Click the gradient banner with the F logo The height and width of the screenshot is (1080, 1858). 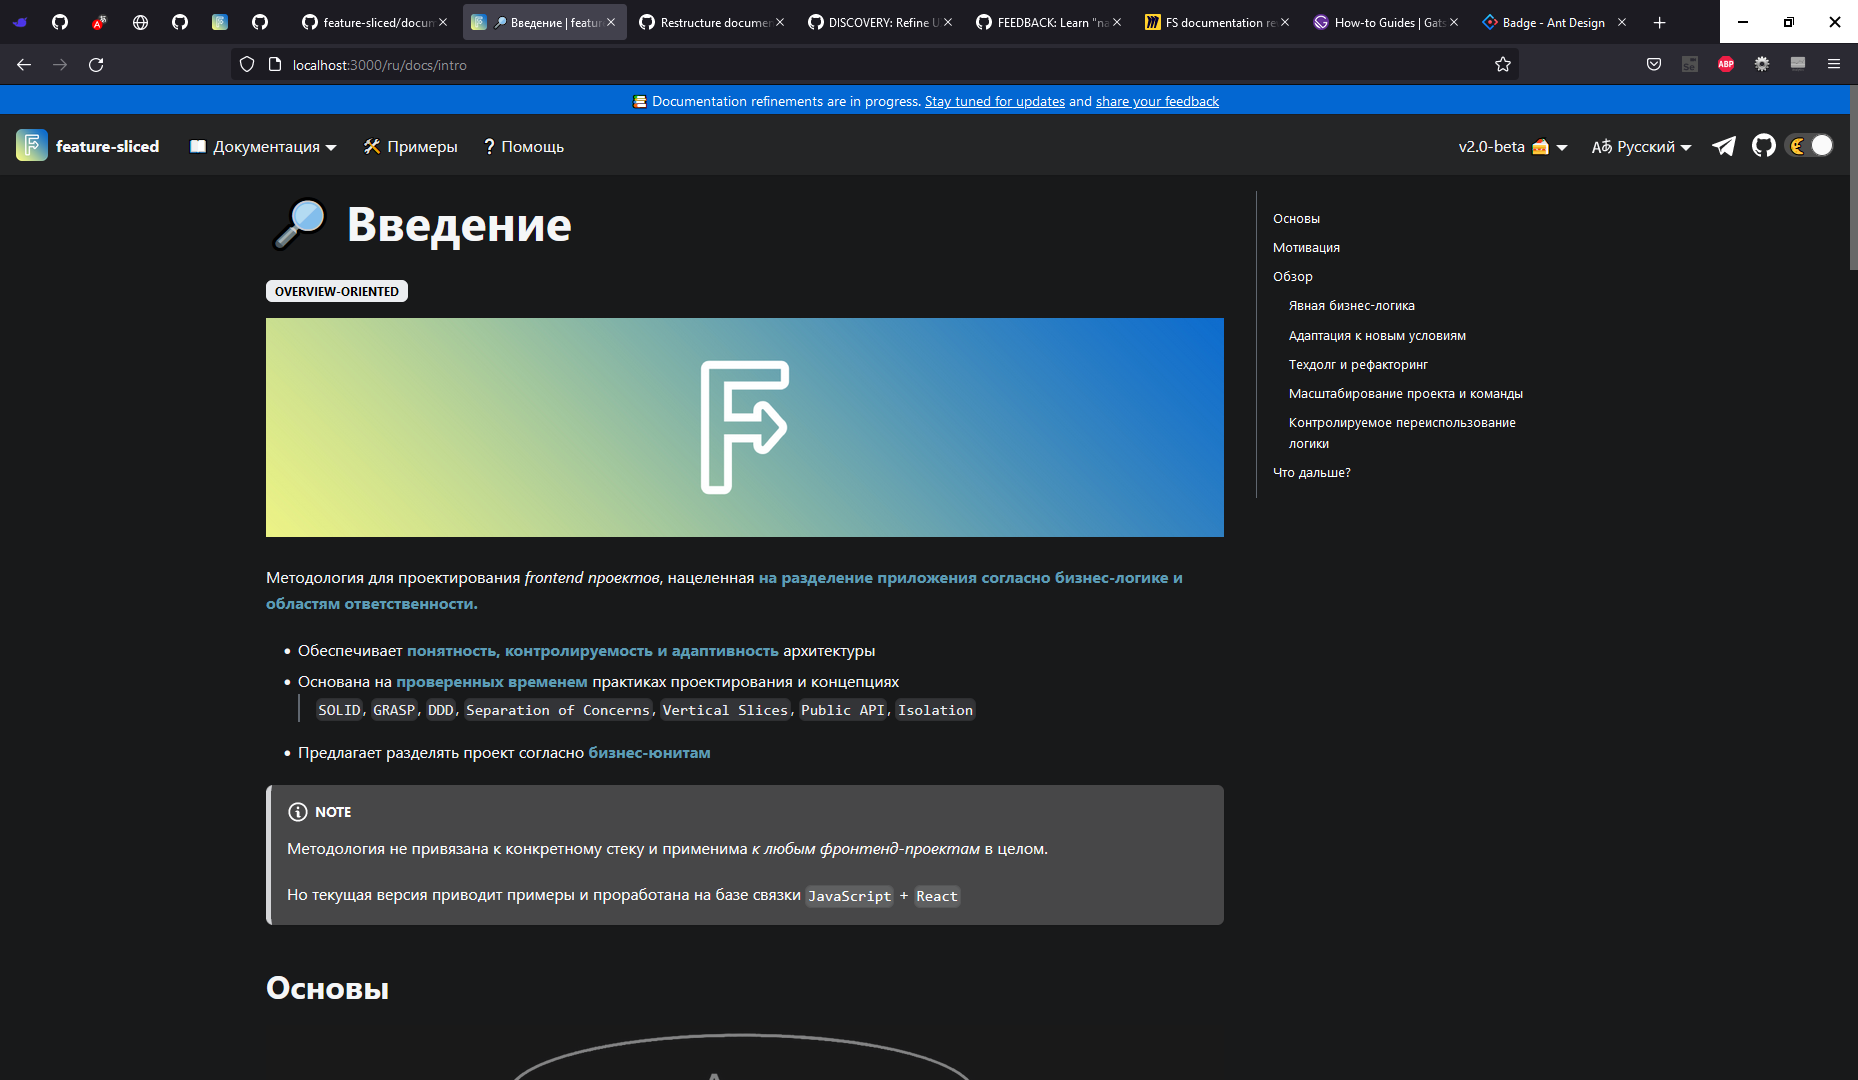coord(744,427)
